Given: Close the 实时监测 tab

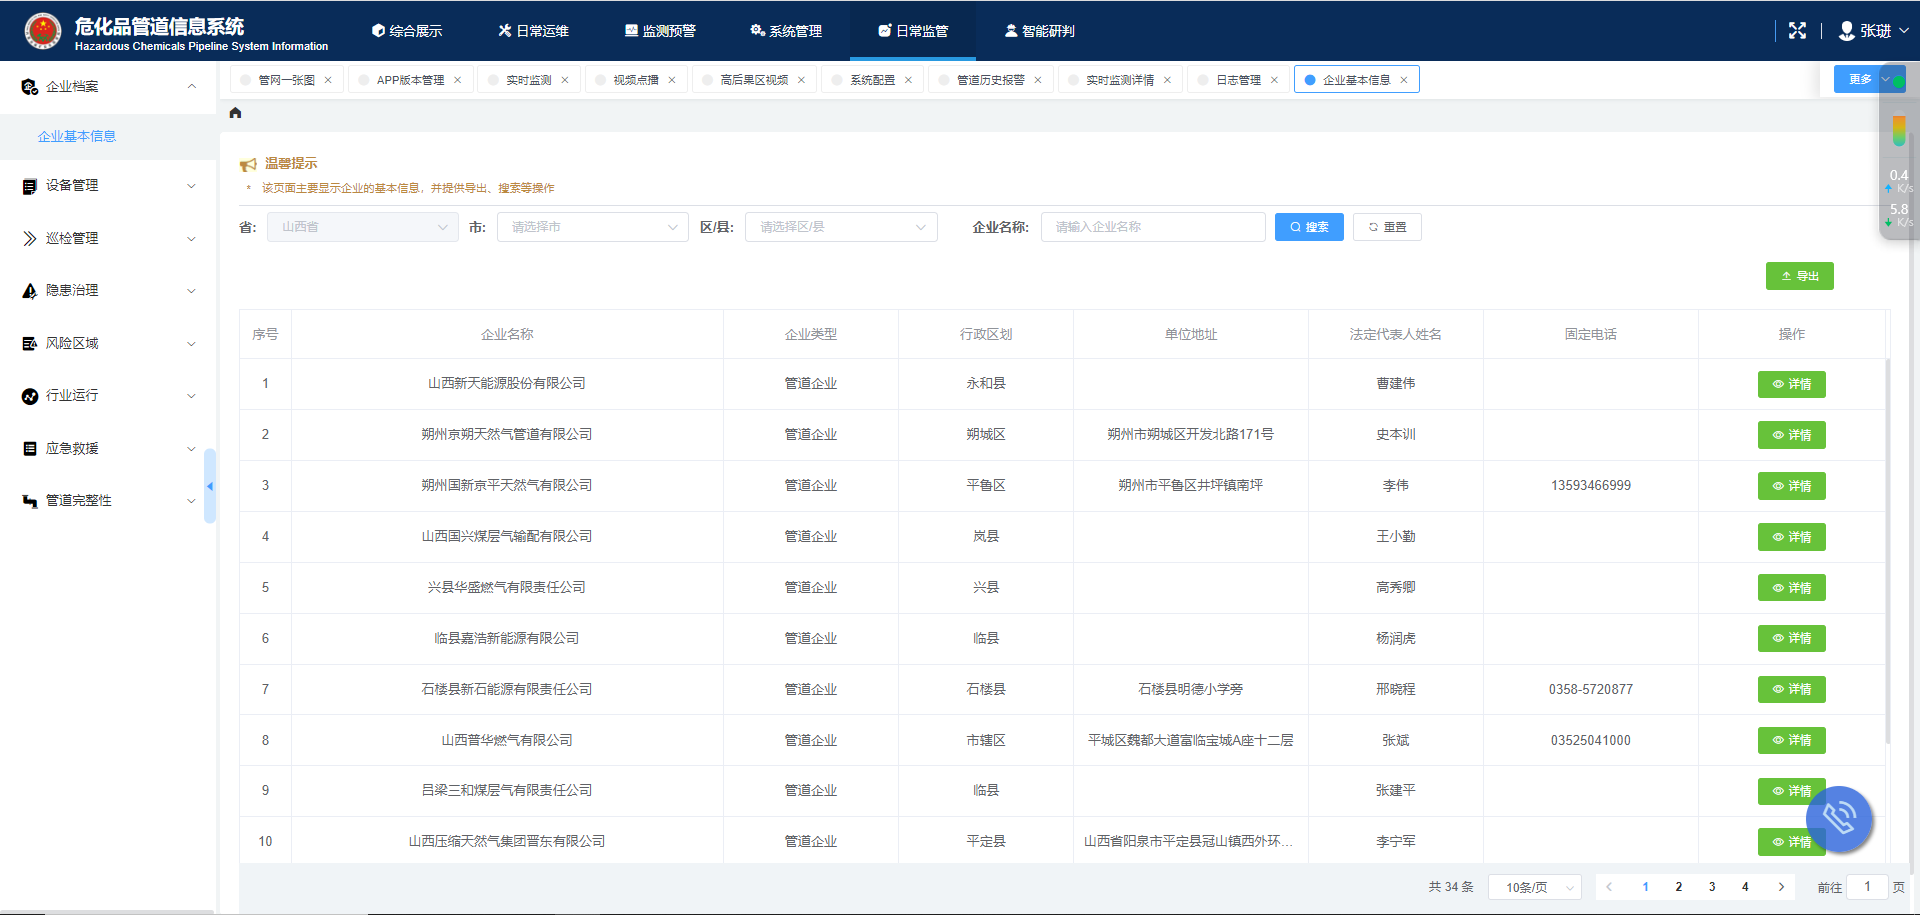Looking at the screenshot, I should click(x=565, y=80).
